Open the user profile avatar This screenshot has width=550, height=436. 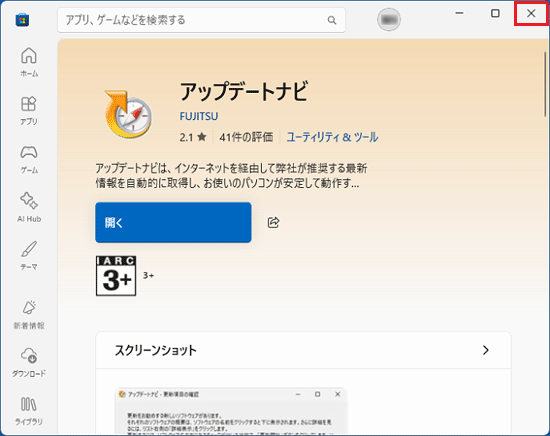point(389,19)
